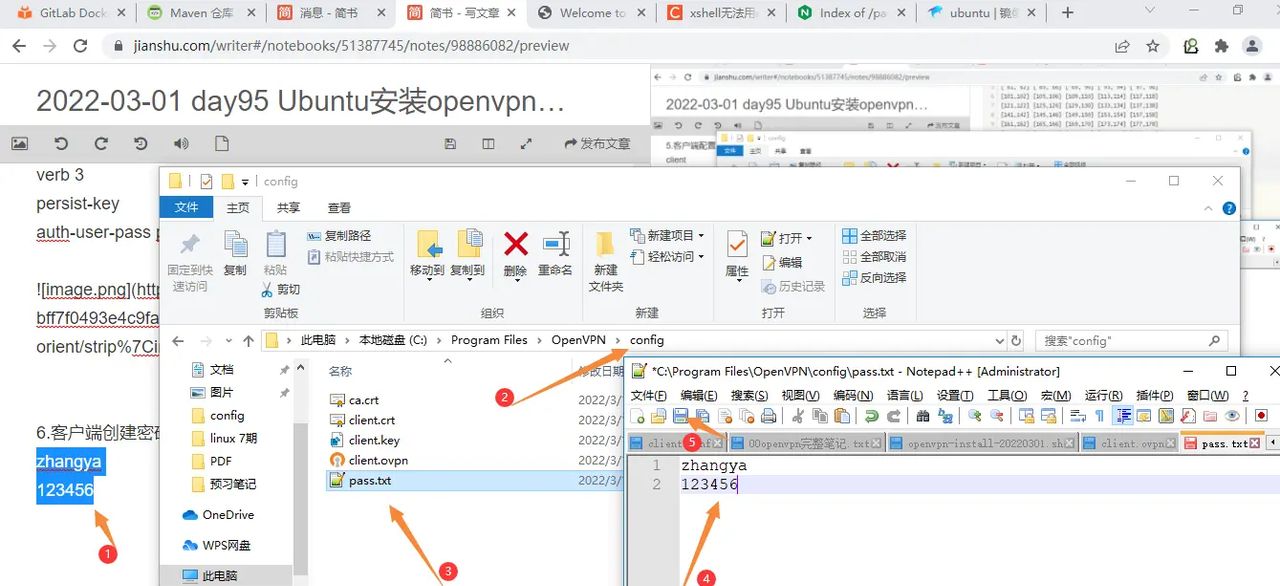
Task: Undo last edit with Notepad++ undo arrow
Action: 872,416
